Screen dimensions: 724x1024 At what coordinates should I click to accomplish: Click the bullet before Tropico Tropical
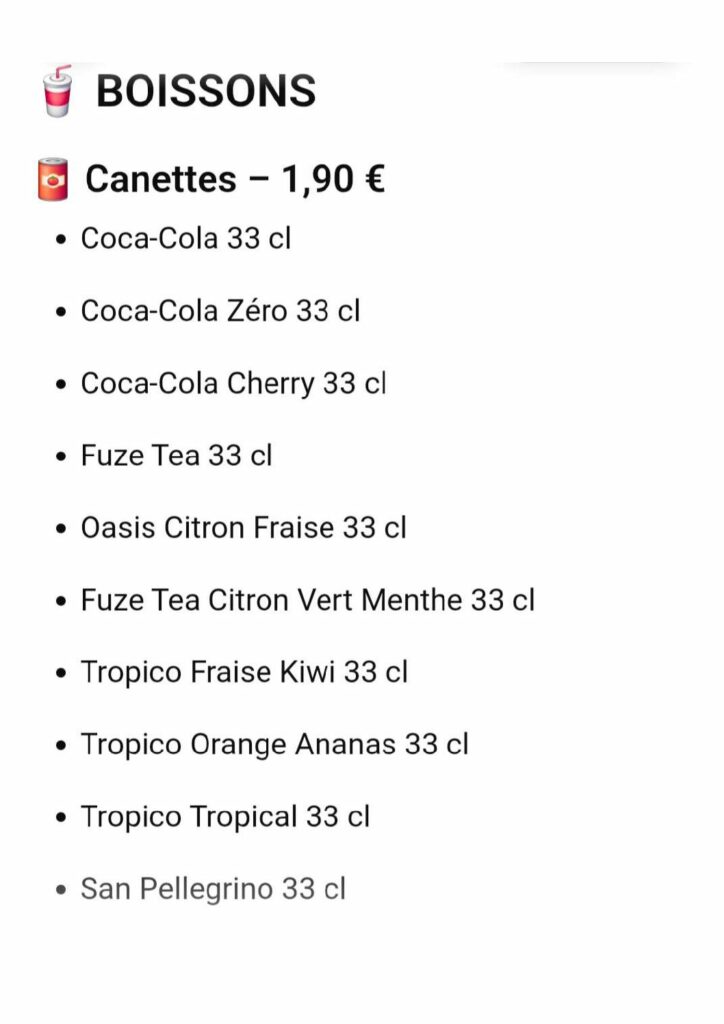(61, 818)
